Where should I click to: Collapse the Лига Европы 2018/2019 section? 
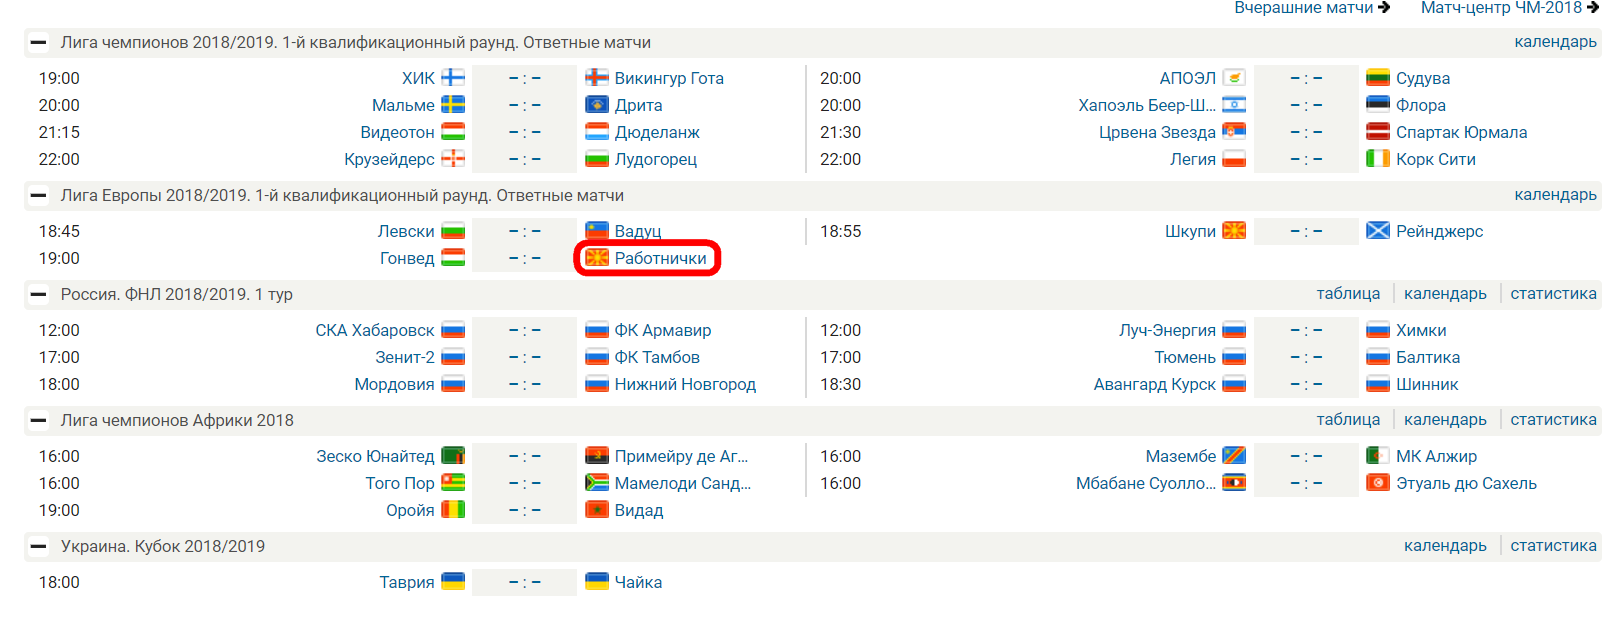[38, 196]
